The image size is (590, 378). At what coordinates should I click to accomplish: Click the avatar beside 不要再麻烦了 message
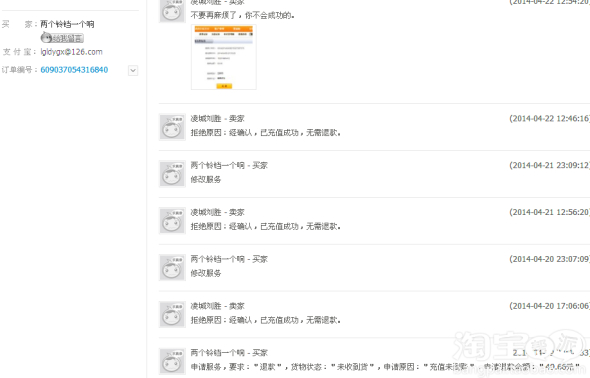[x=172, y=11]
